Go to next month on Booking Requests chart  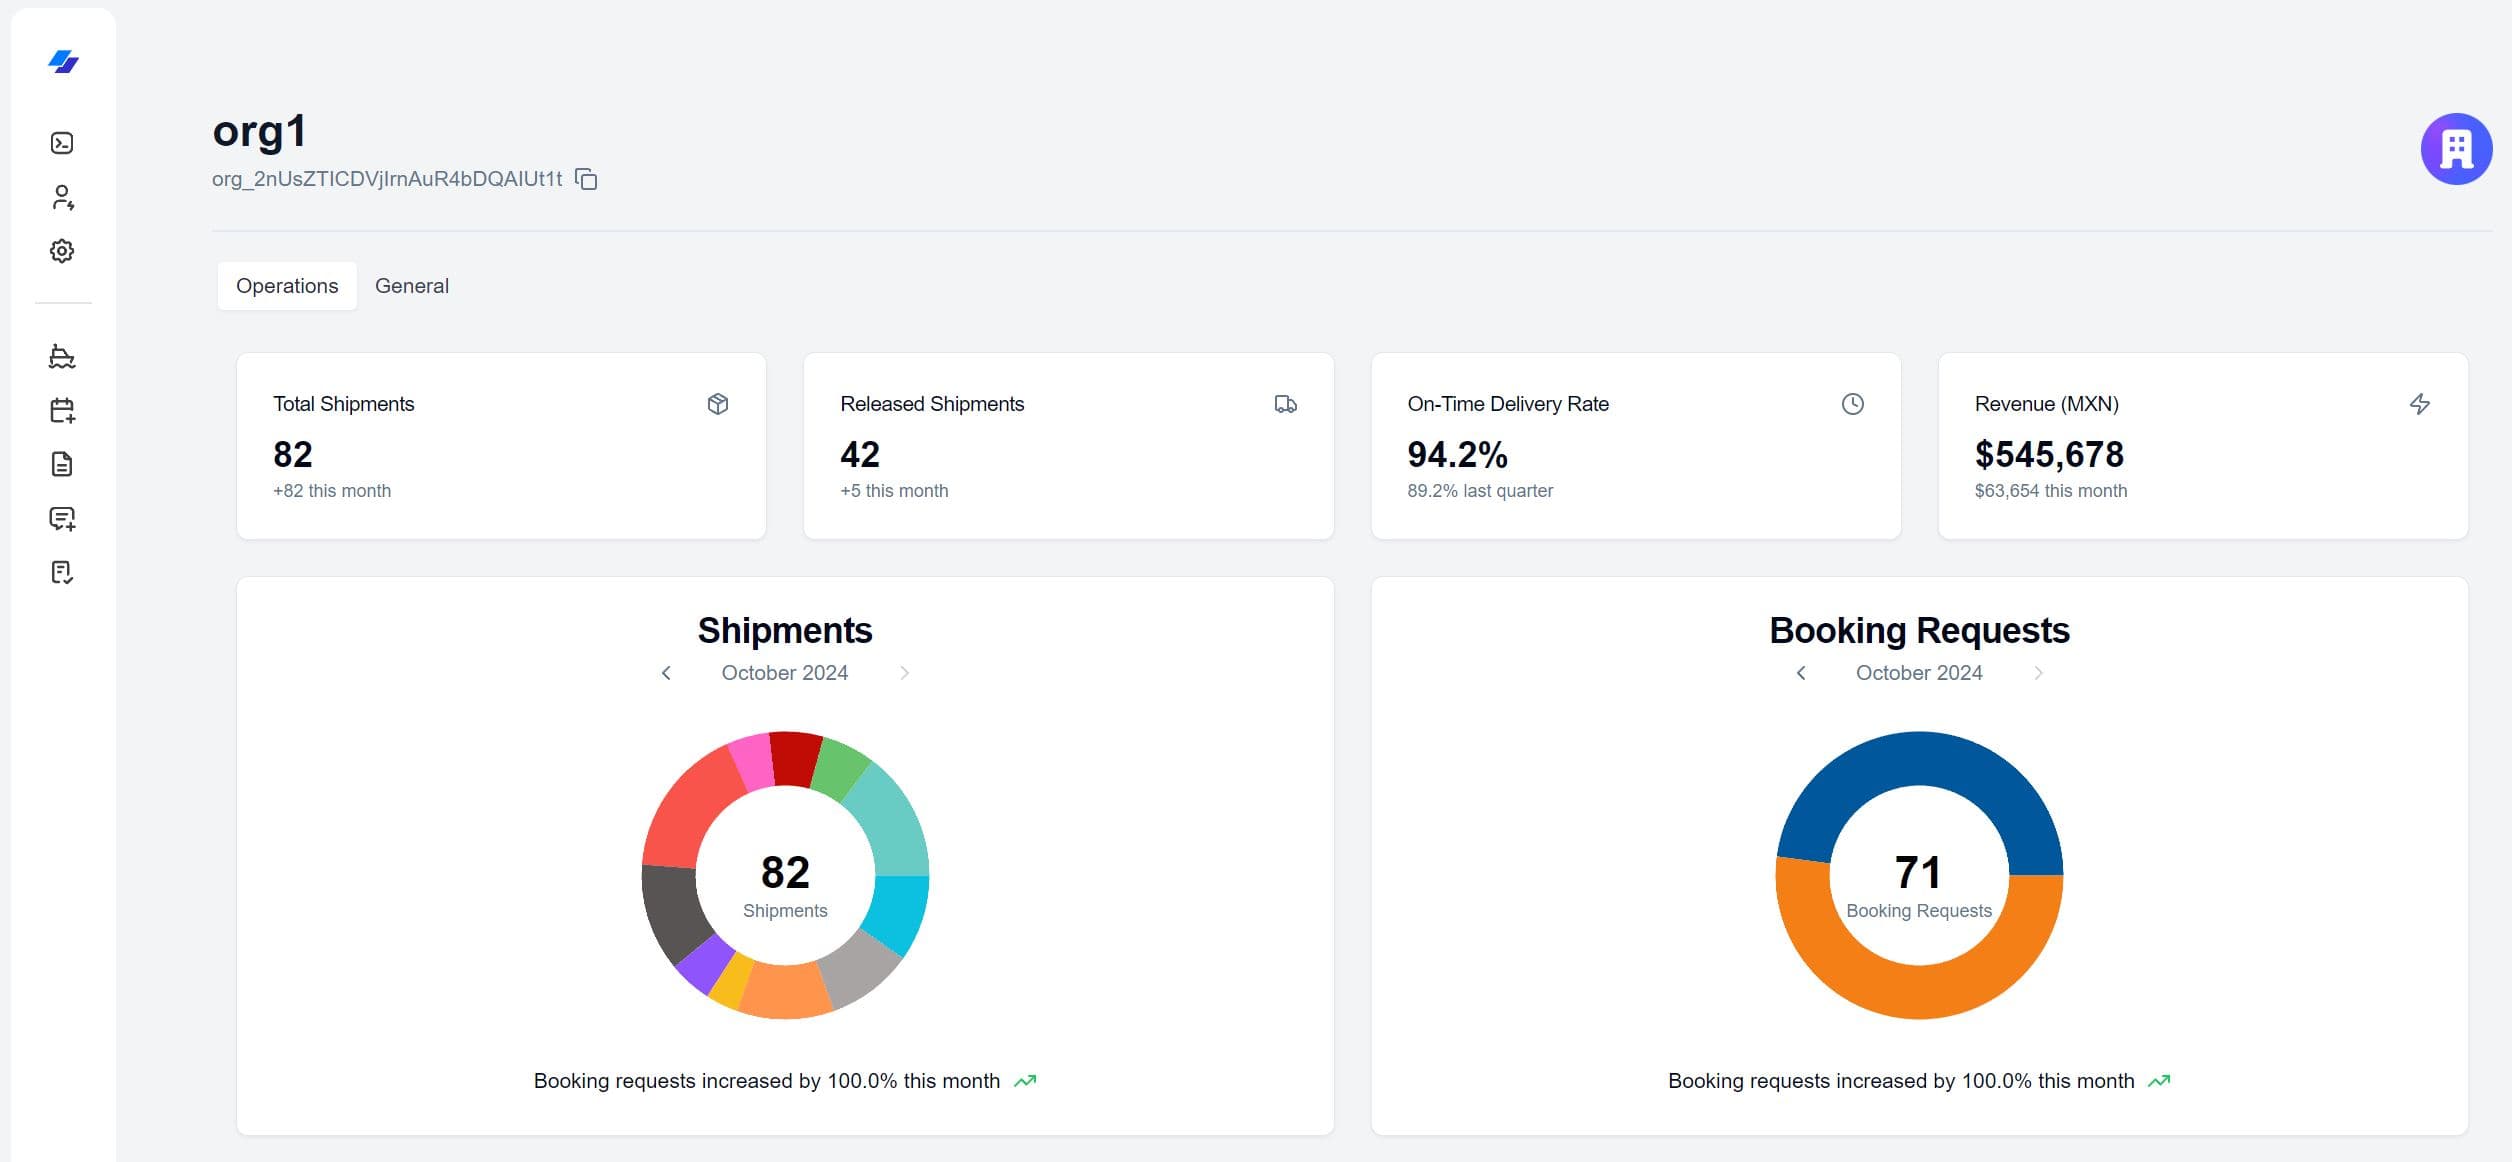2038,673
